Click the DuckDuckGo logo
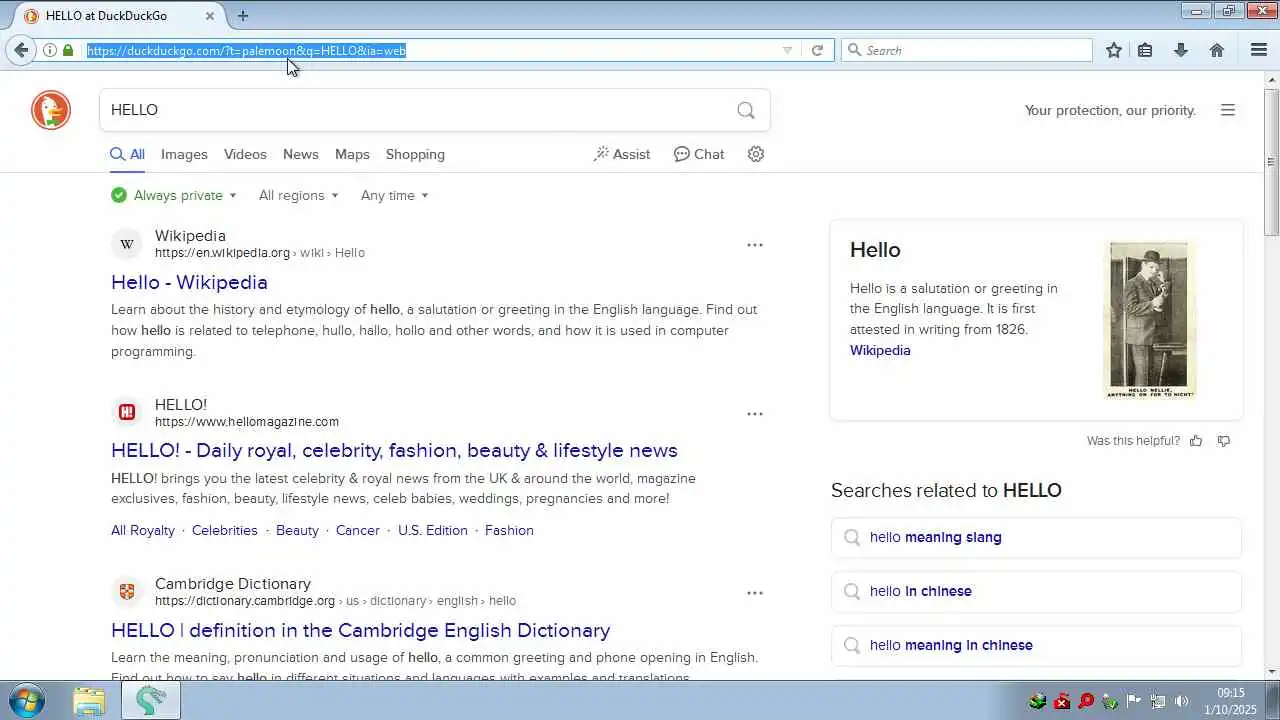This screenshot has width=1280, height=720. click(x=51, y=110)
